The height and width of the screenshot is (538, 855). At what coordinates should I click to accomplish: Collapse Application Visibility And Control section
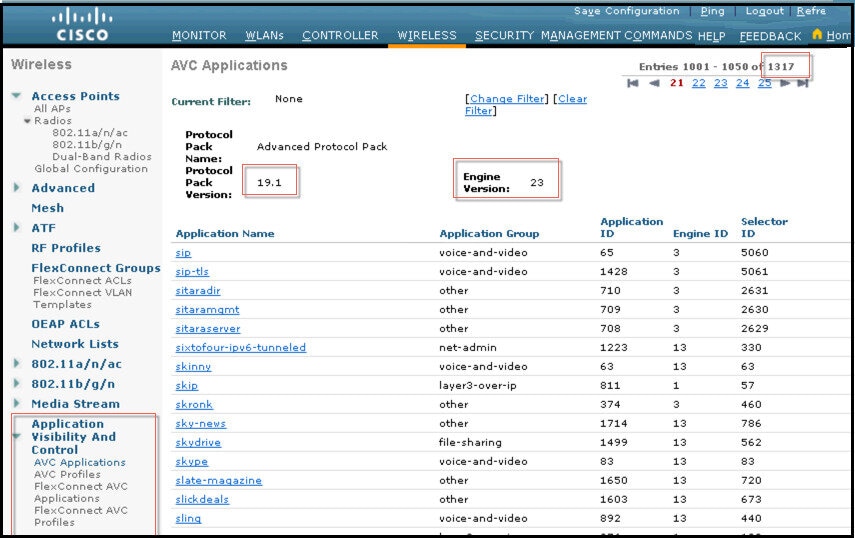pos(16,436)
